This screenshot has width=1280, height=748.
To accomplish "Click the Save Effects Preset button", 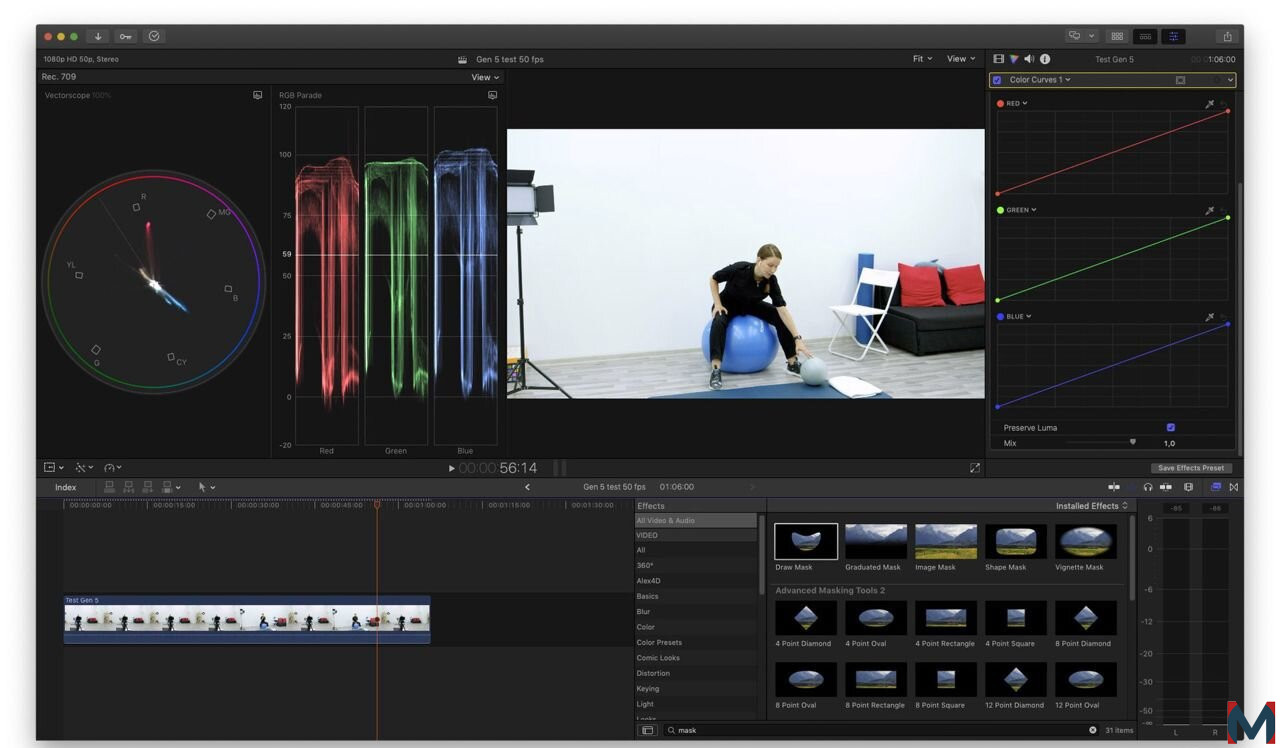I will [1191, 468].
